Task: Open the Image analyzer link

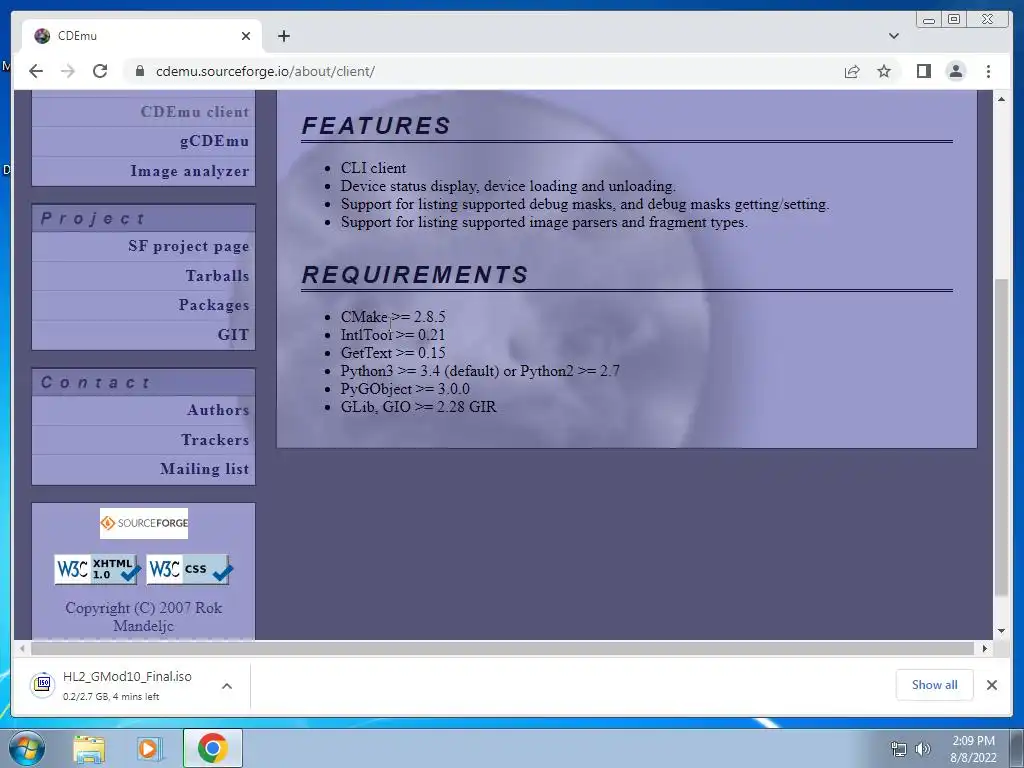Action: coord(189,171)
